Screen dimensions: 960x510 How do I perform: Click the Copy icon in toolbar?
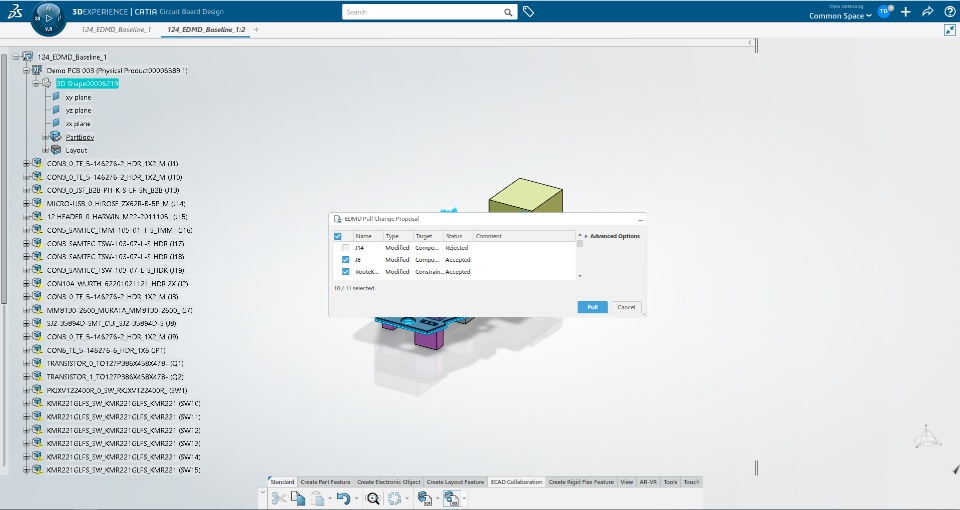[x=298, y=498]
